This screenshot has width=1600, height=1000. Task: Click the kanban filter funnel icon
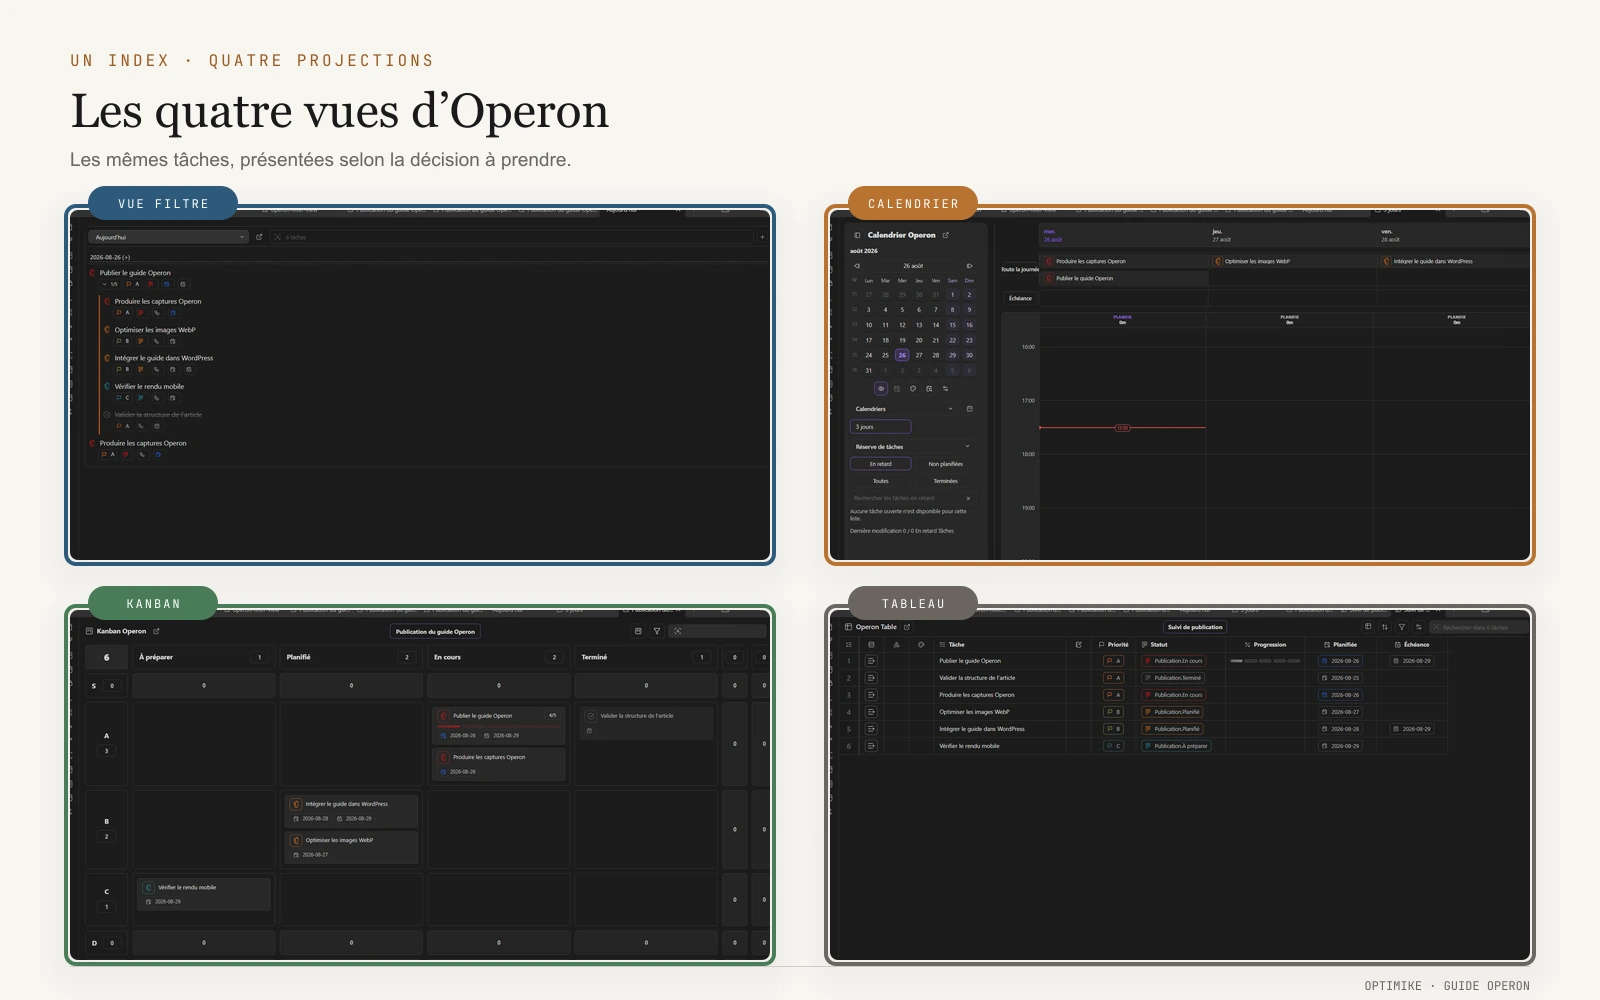click(x=657, y=631)
